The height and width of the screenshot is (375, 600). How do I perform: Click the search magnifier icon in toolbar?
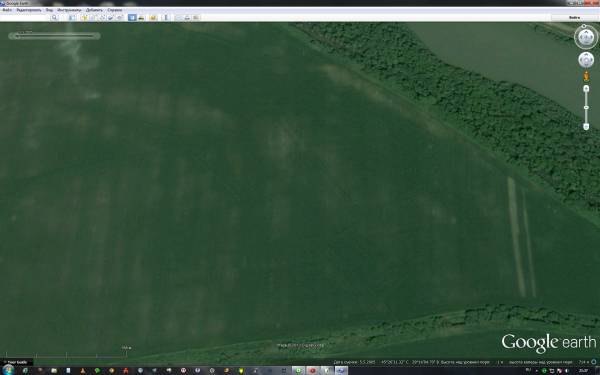[x=54, y=17]
